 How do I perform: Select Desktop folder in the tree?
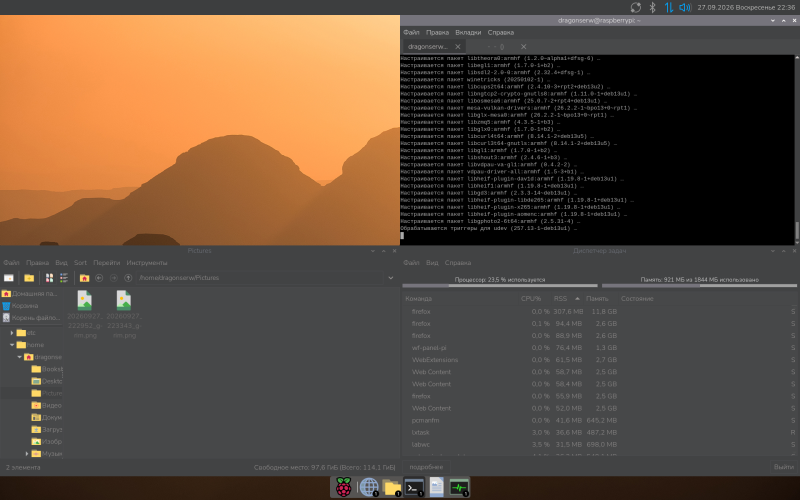tap(46, 381)
